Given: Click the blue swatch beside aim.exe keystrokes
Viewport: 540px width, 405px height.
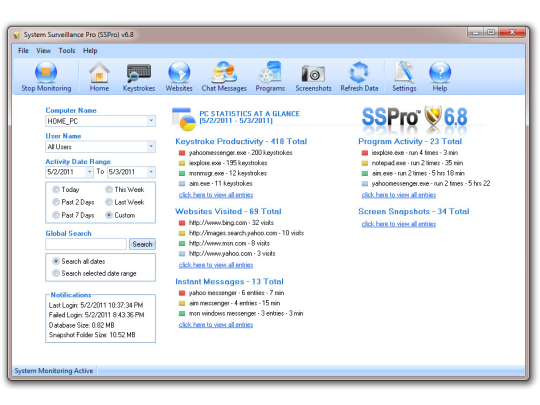Looking at the screenshot, I should [182, 184].
